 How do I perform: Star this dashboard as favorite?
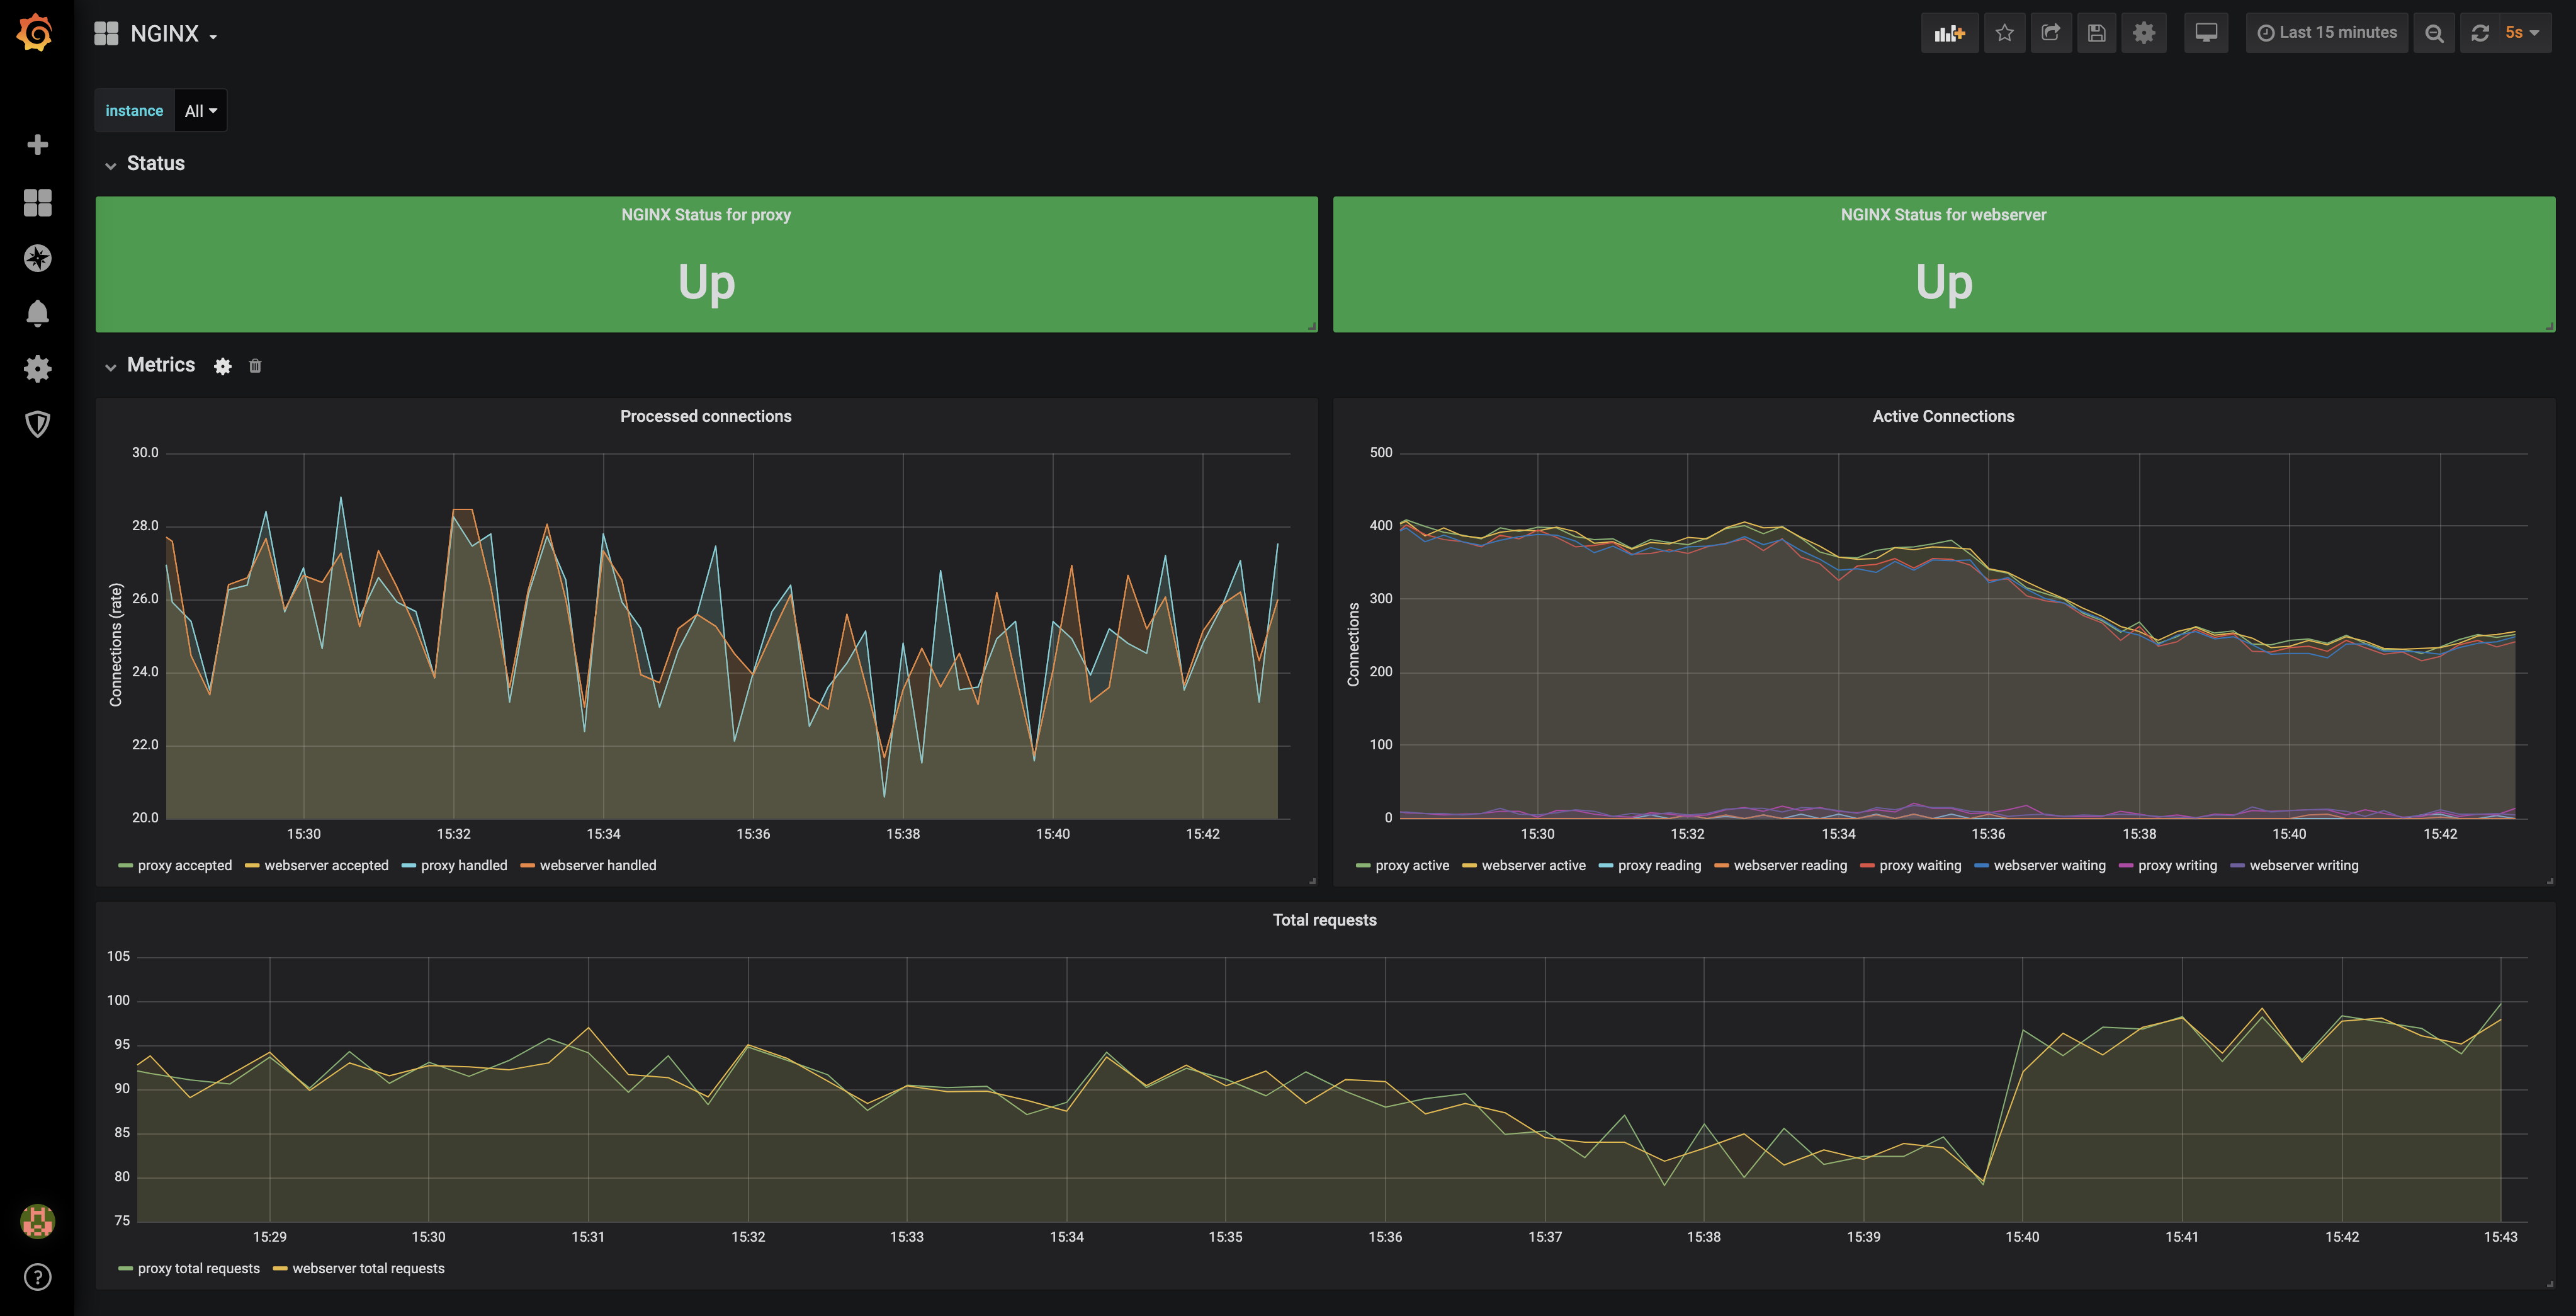(2004, 33)
